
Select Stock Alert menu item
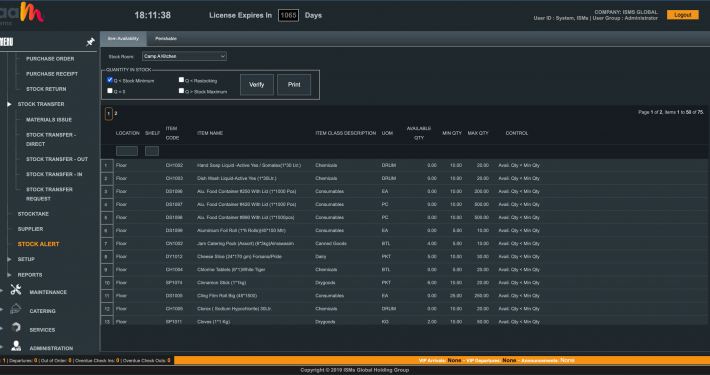(x=38, y=244)
